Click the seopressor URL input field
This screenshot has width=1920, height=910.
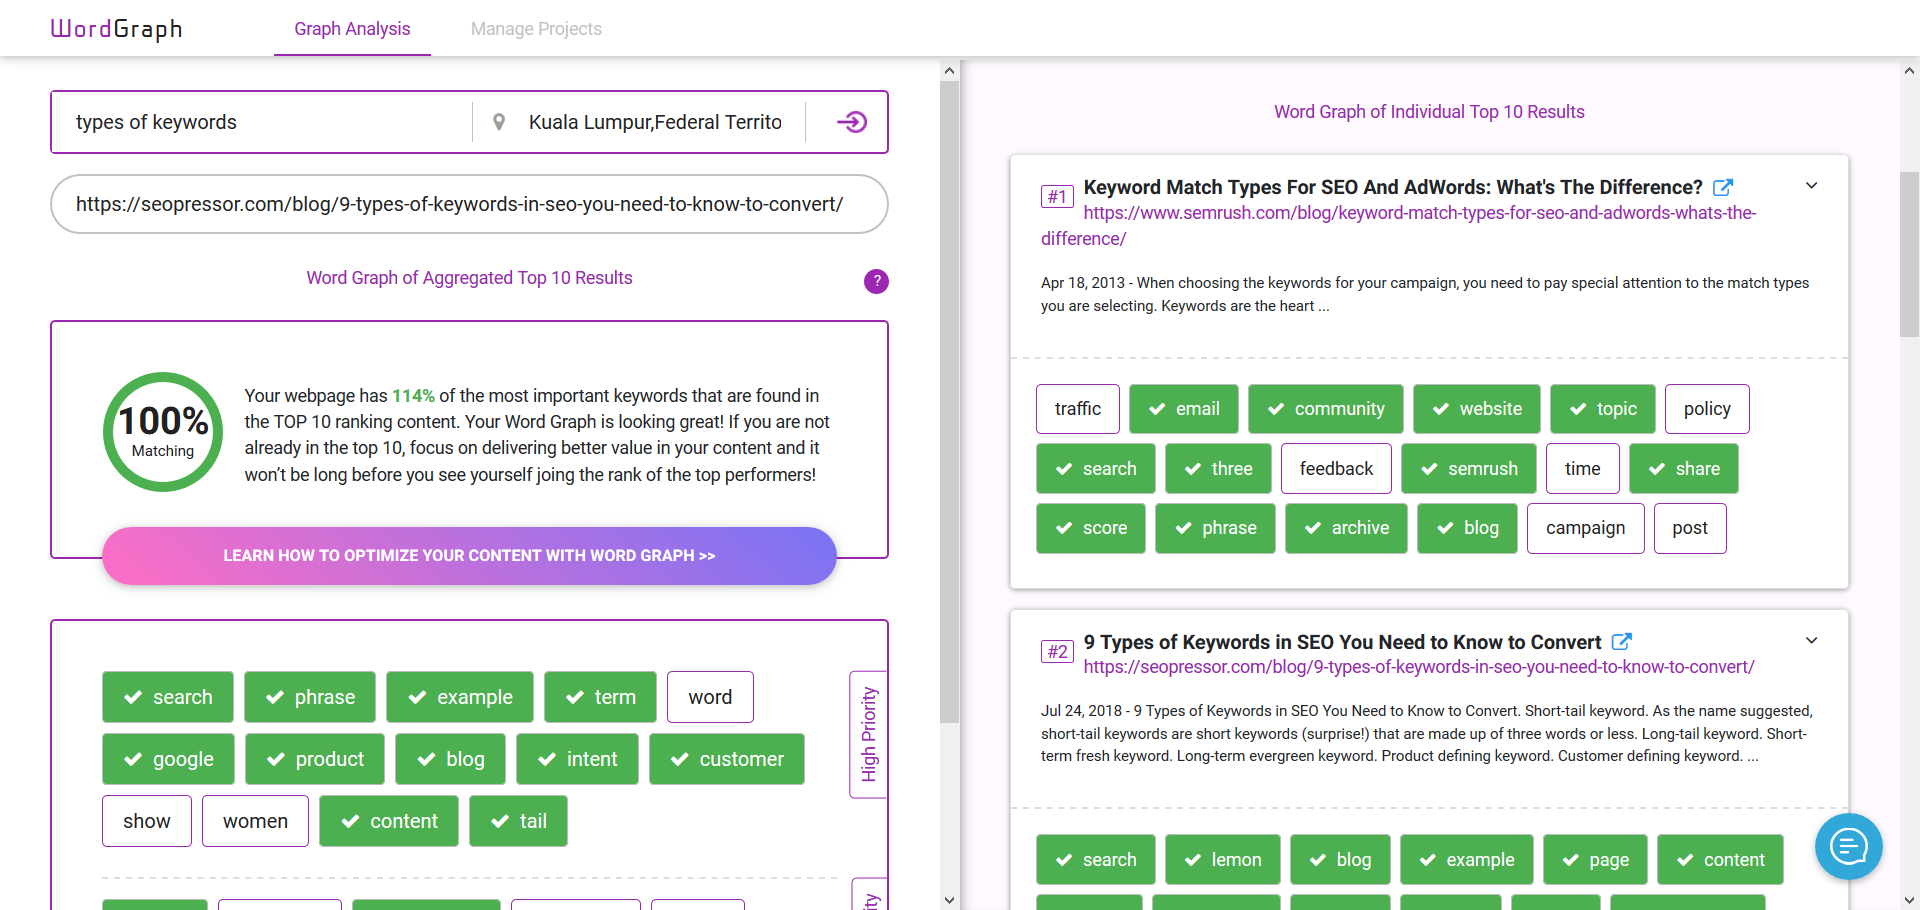(469, 204)
